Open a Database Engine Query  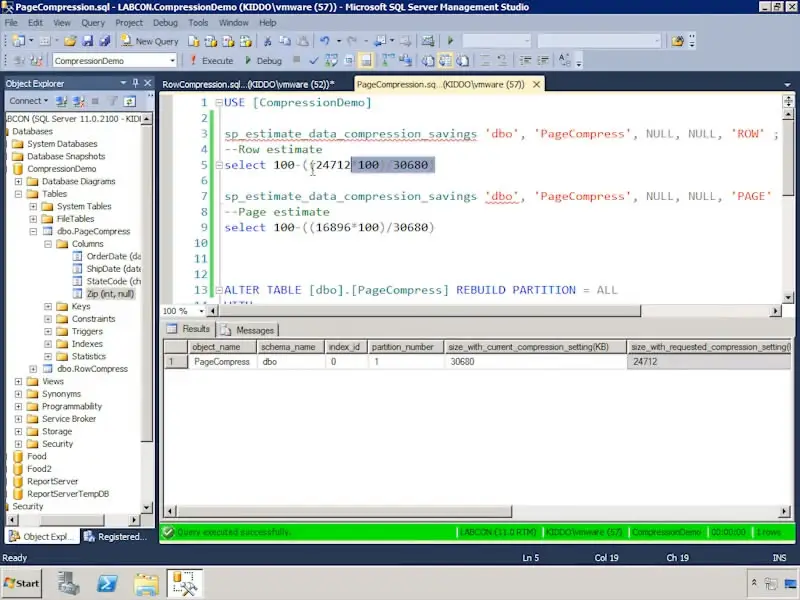193,41
